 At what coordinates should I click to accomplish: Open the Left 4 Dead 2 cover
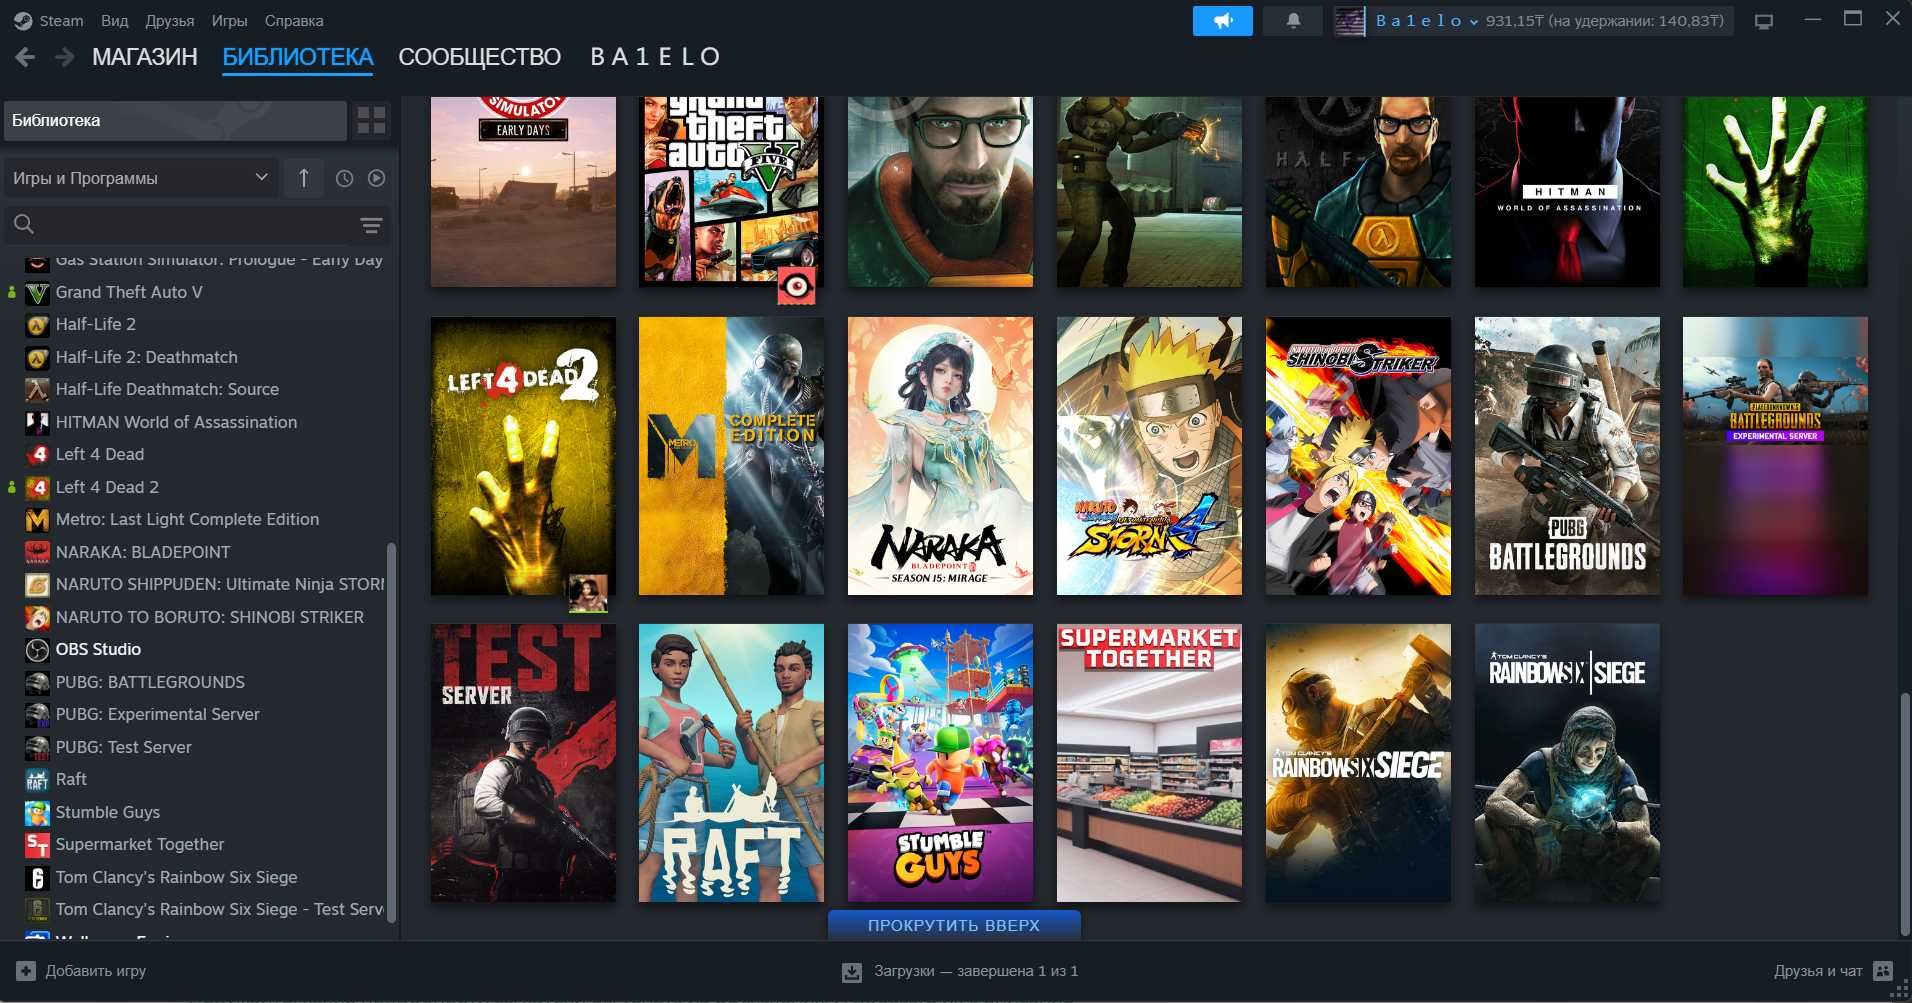[x=523, y=456]
